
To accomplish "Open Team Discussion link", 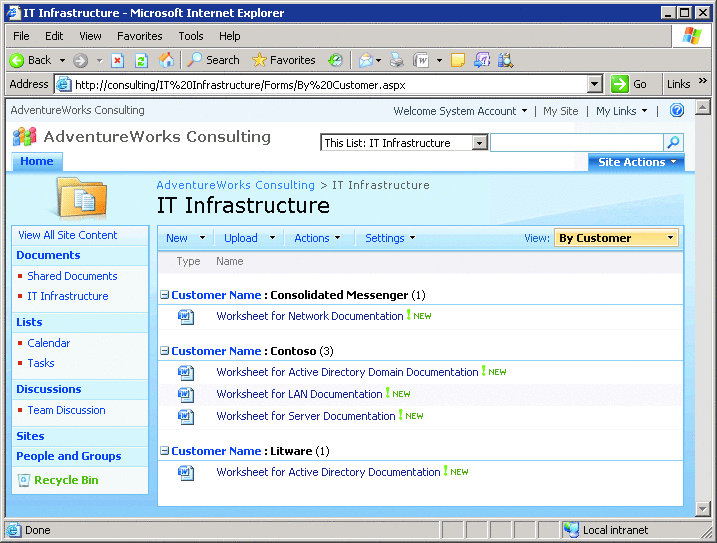I will [x=66, y=410].
